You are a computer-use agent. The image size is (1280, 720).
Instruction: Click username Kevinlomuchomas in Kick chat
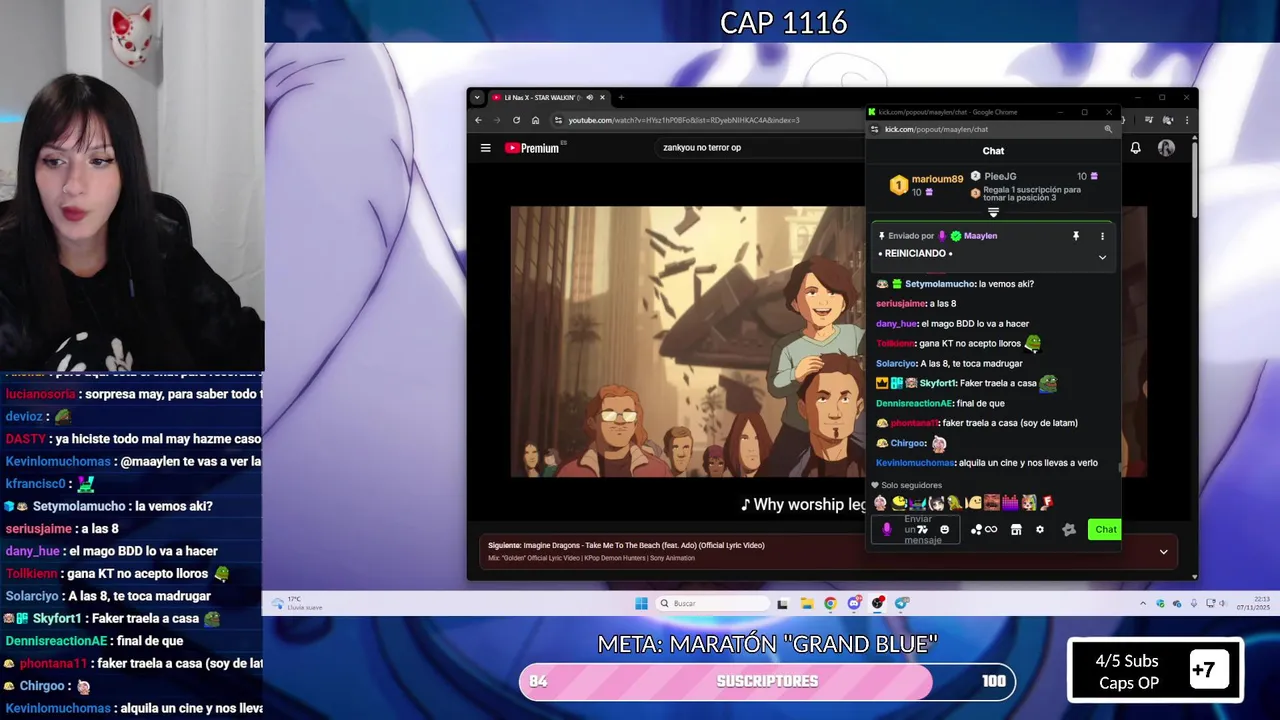coord(915,463)
